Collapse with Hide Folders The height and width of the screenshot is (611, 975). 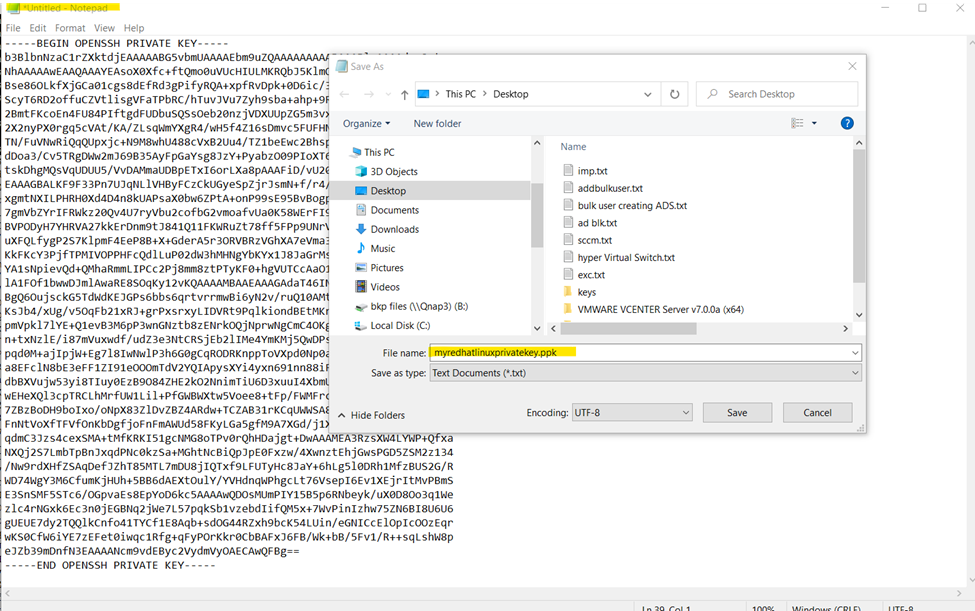click(x=370, y=415)
